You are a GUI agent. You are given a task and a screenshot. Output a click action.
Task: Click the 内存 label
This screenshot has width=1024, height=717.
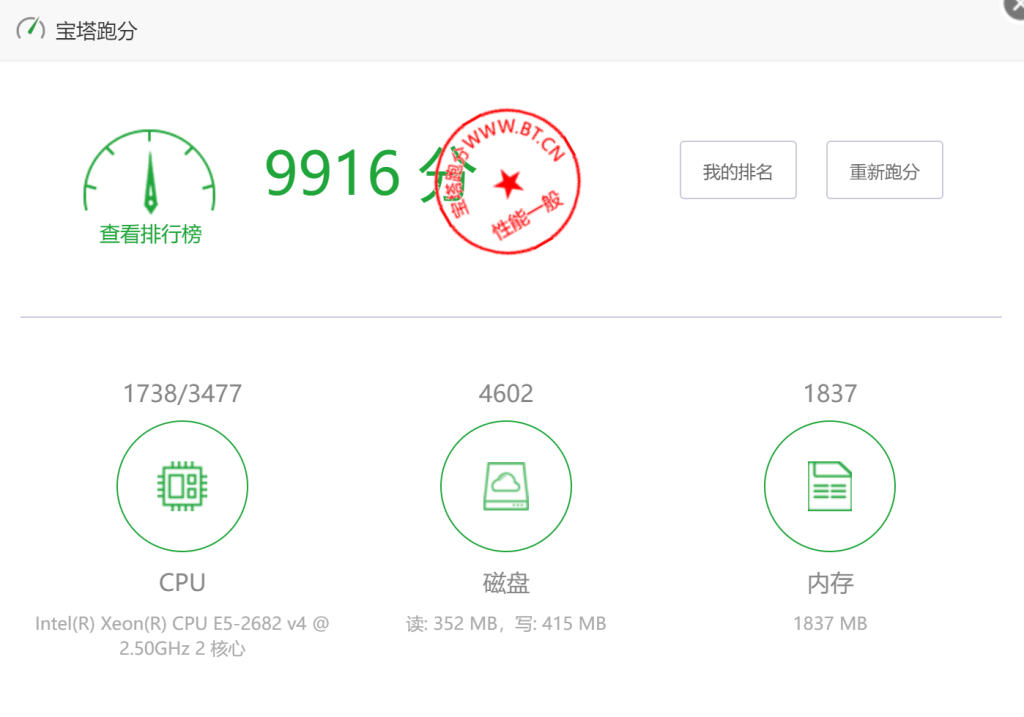coord(829,582)
